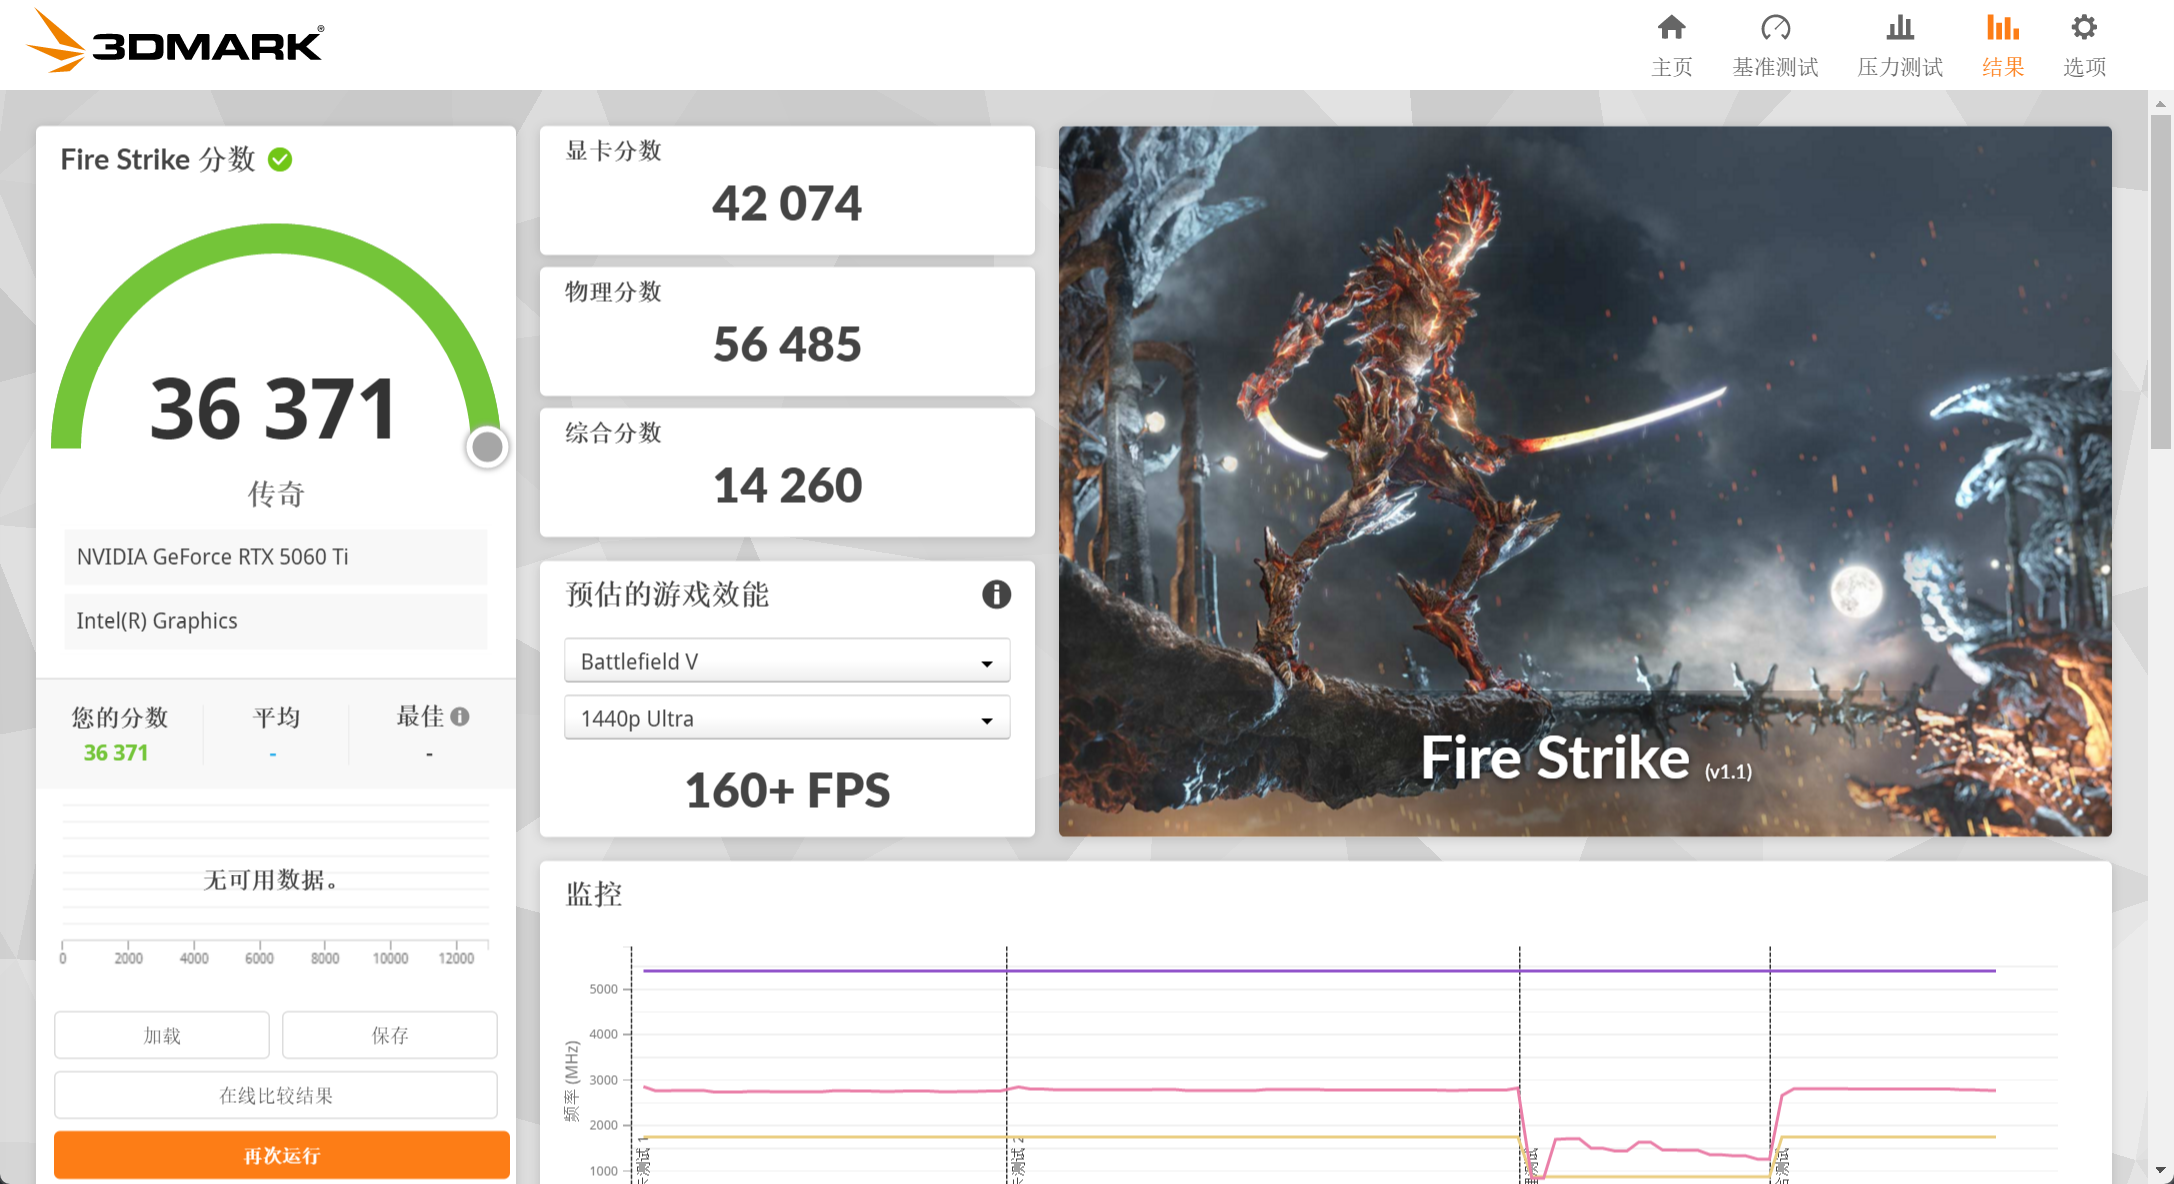Click info icon beside estimated game performance
The width and height of the screenshot is (2174, 1184).
[996, 594]
